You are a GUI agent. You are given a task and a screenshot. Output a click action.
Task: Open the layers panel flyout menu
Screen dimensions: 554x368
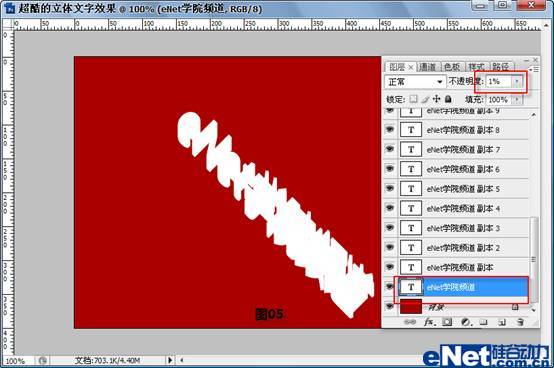(x=534, y=70)
